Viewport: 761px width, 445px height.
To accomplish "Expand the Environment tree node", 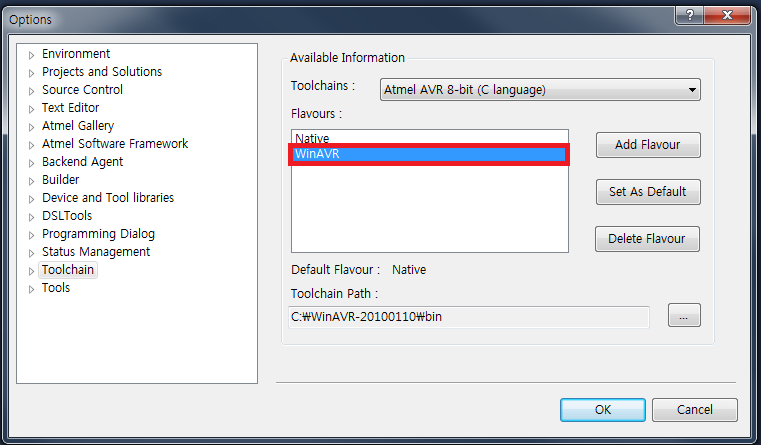I will pos(32,55).
